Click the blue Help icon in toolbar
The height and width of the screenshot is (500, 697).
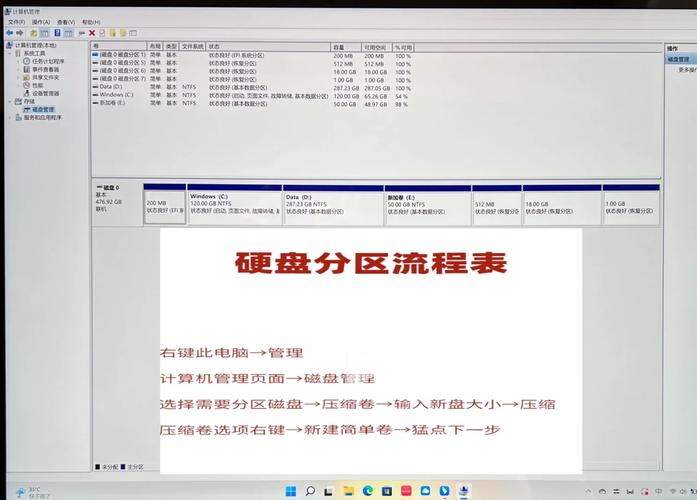tap(57, 33)
